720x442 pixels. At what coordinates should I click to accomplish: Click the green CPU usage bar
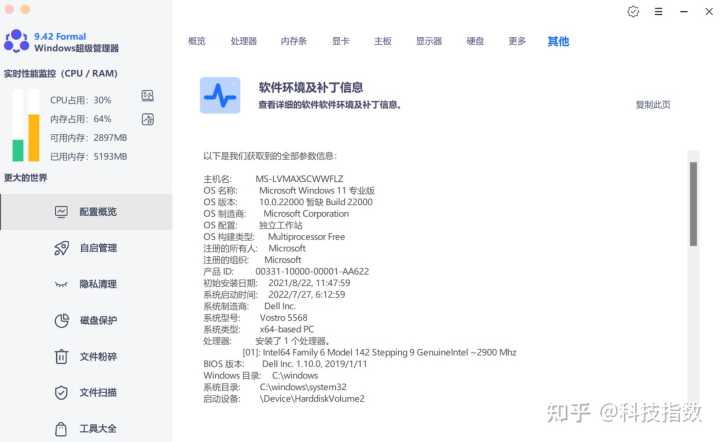pos(18,151)
